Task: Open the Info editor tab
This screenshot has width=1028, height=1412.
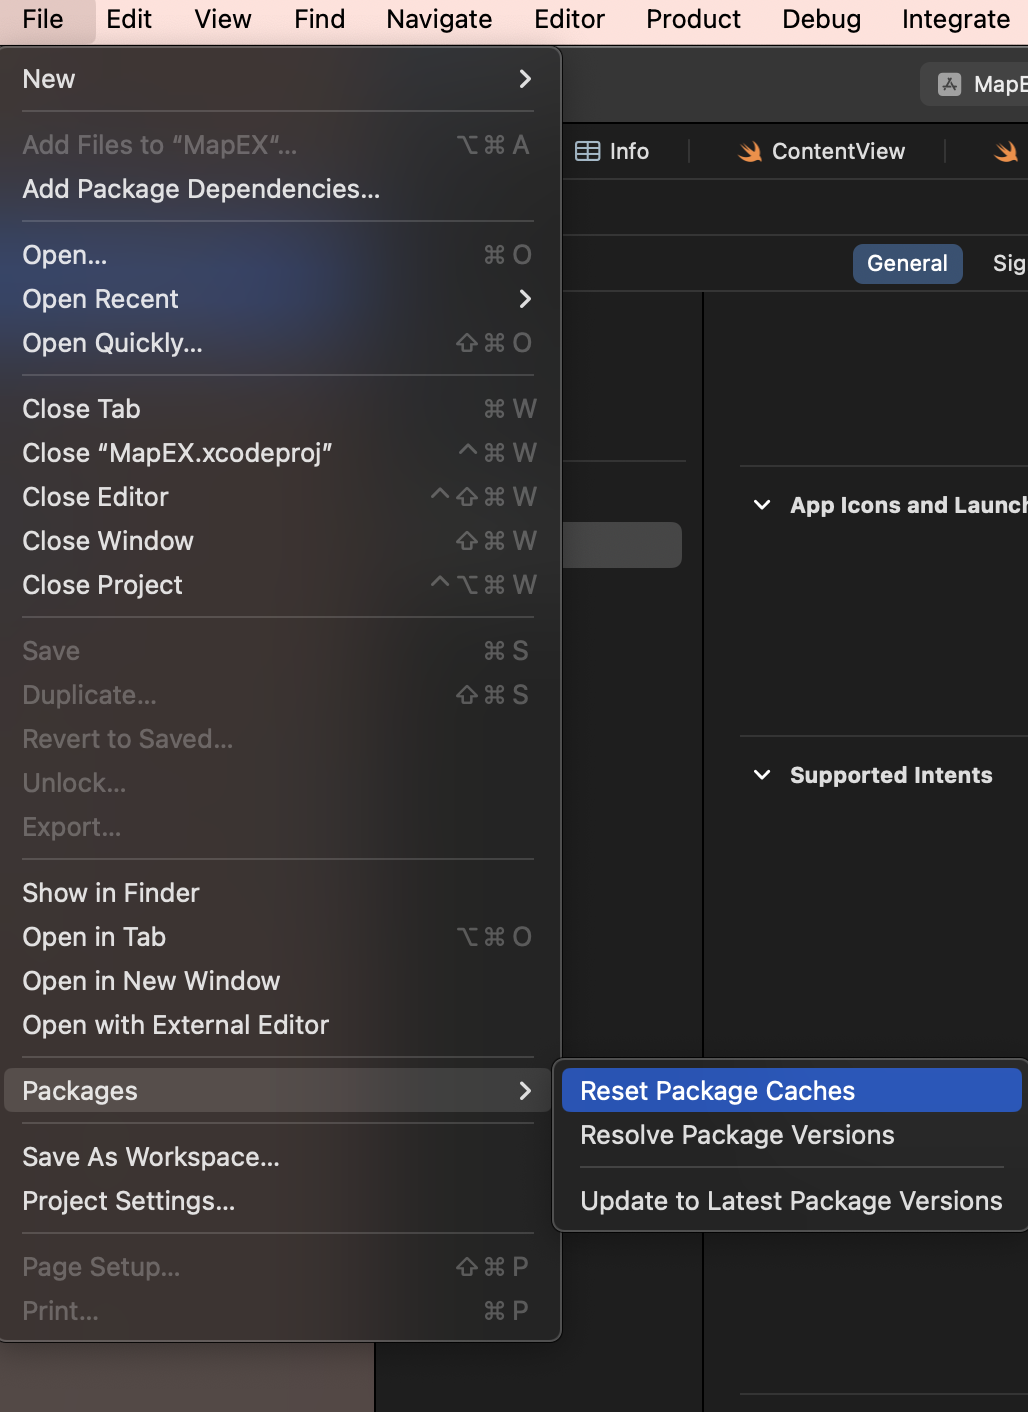Action: (612, 151)
